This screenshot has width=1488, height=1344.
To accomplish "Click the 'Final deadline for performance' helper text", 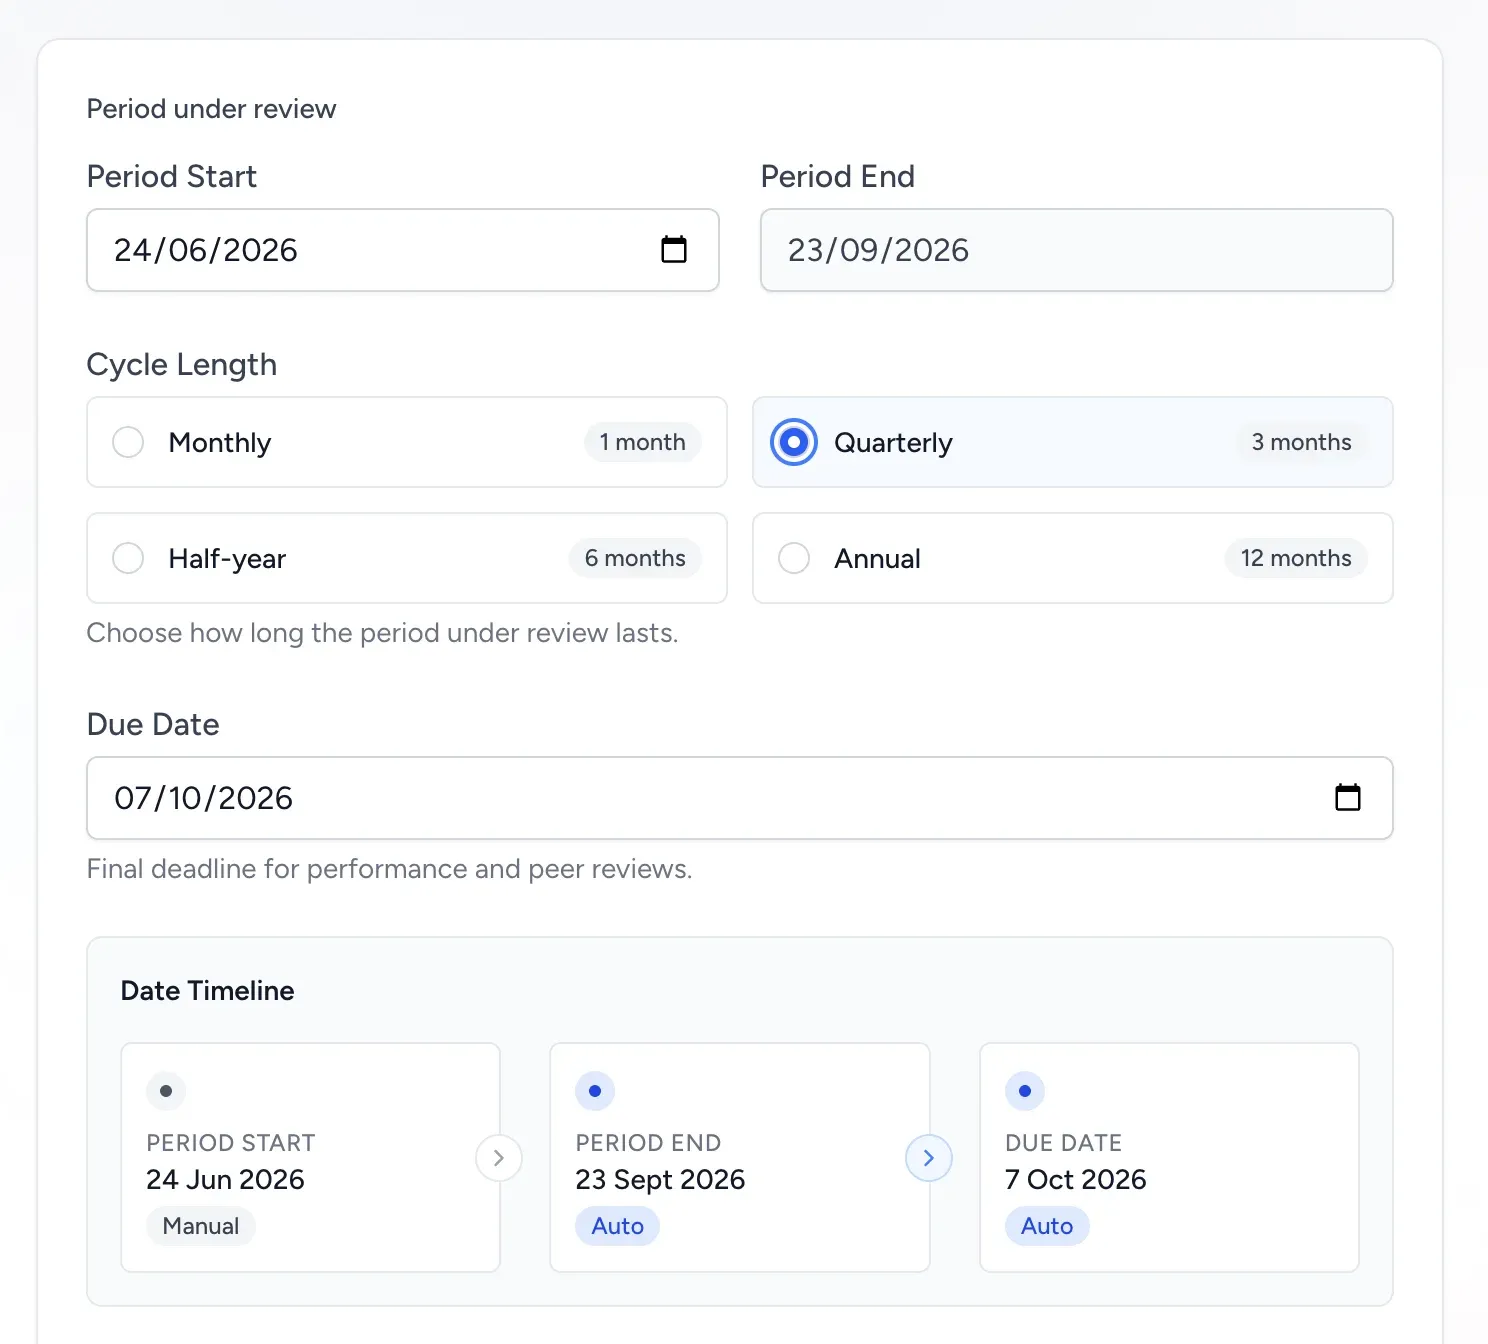I will point(390,869).
